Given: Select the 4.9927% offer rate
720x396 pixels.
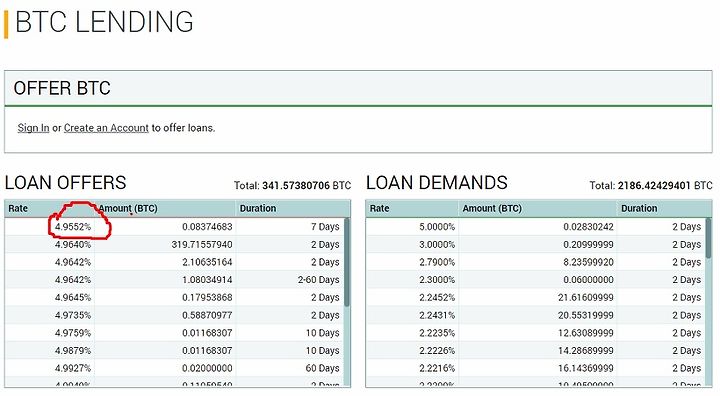Looking at the screenshot, I should (73, 368).
